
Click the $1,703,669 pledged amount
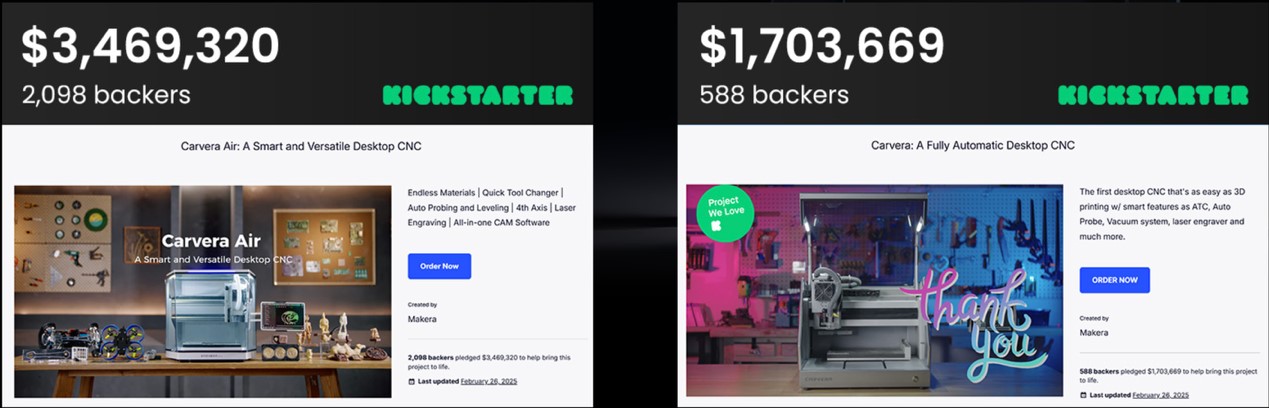(x=821, y=45)
